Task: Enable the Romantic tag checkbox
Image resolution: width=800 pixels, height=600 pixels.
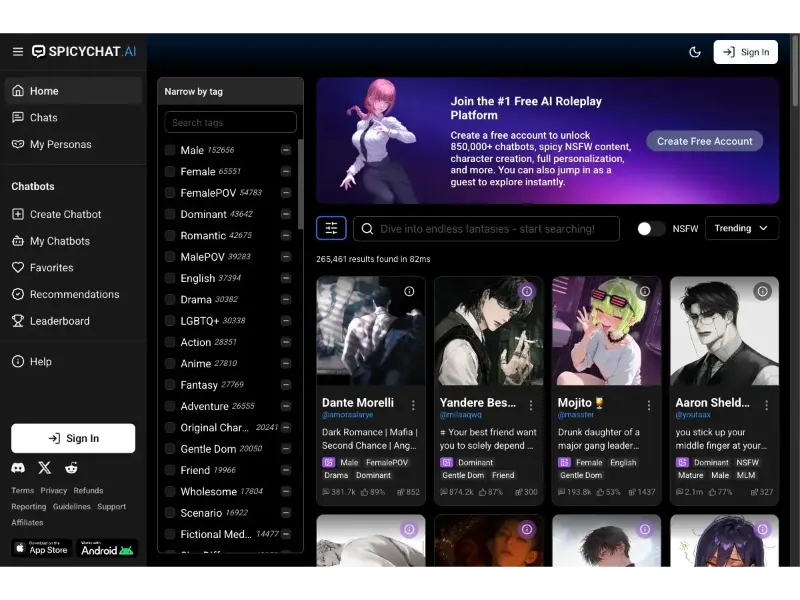Action: click(x=170, y=235)
